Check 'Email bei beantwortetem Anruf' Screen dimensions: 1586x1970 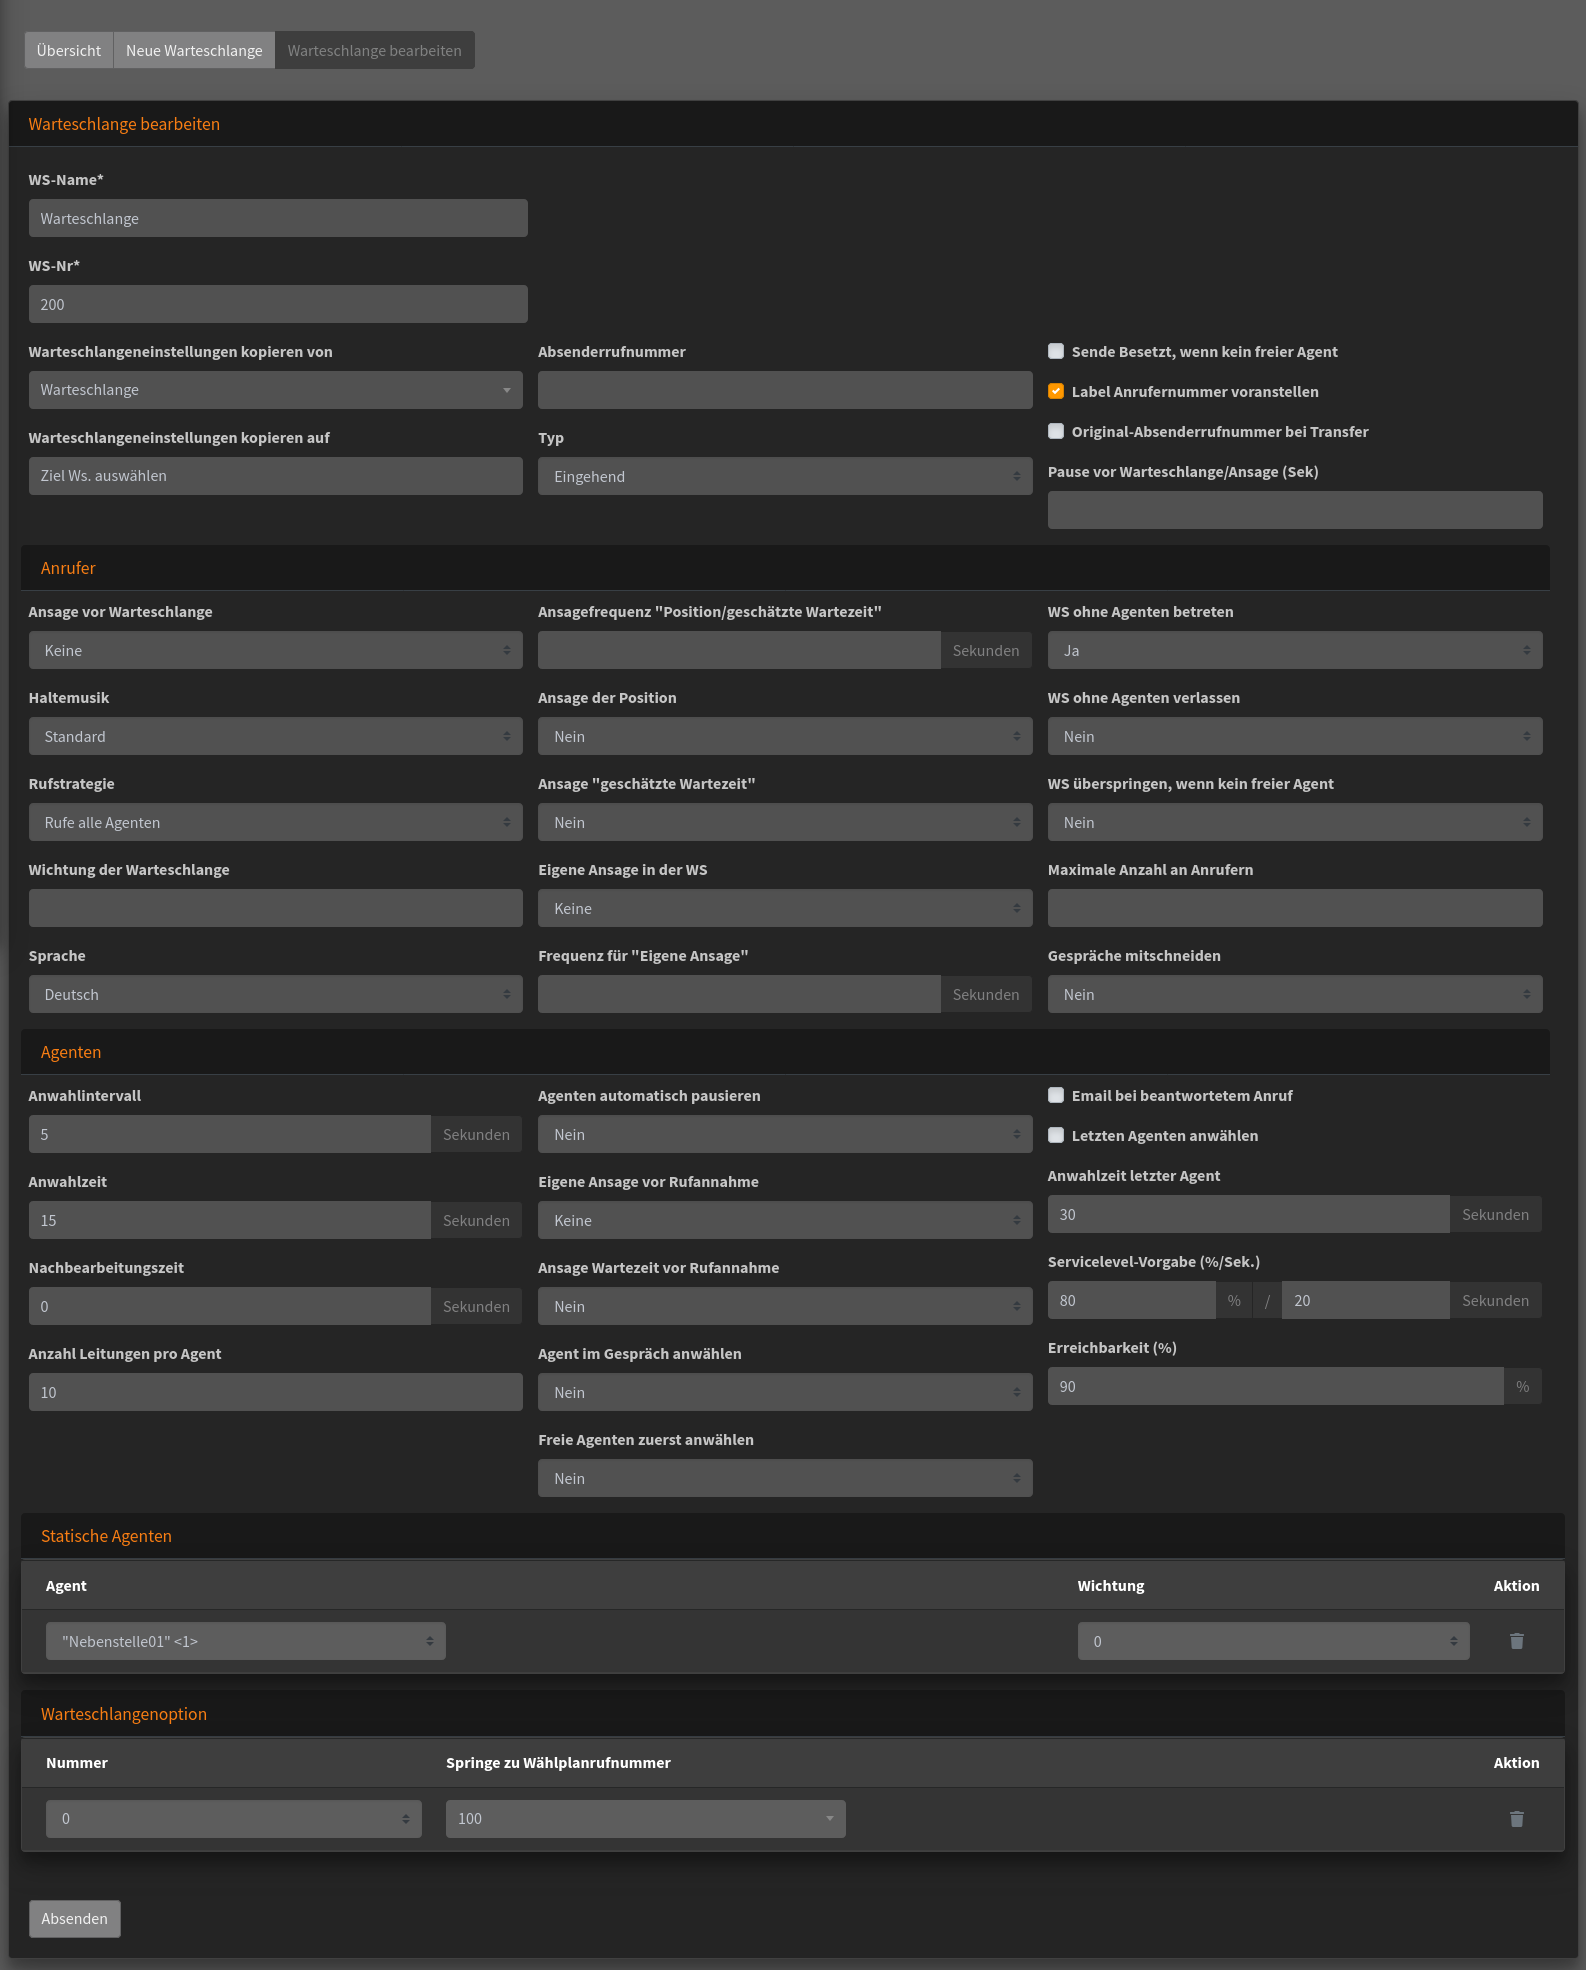click(1056, 1095)
